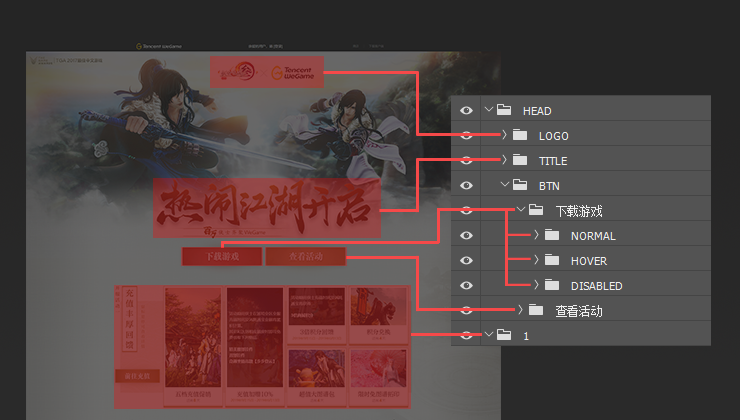Click the 下载游戏 button on the webpage
The height and width of the screenshot is (420, 740).
pos(222,257)
